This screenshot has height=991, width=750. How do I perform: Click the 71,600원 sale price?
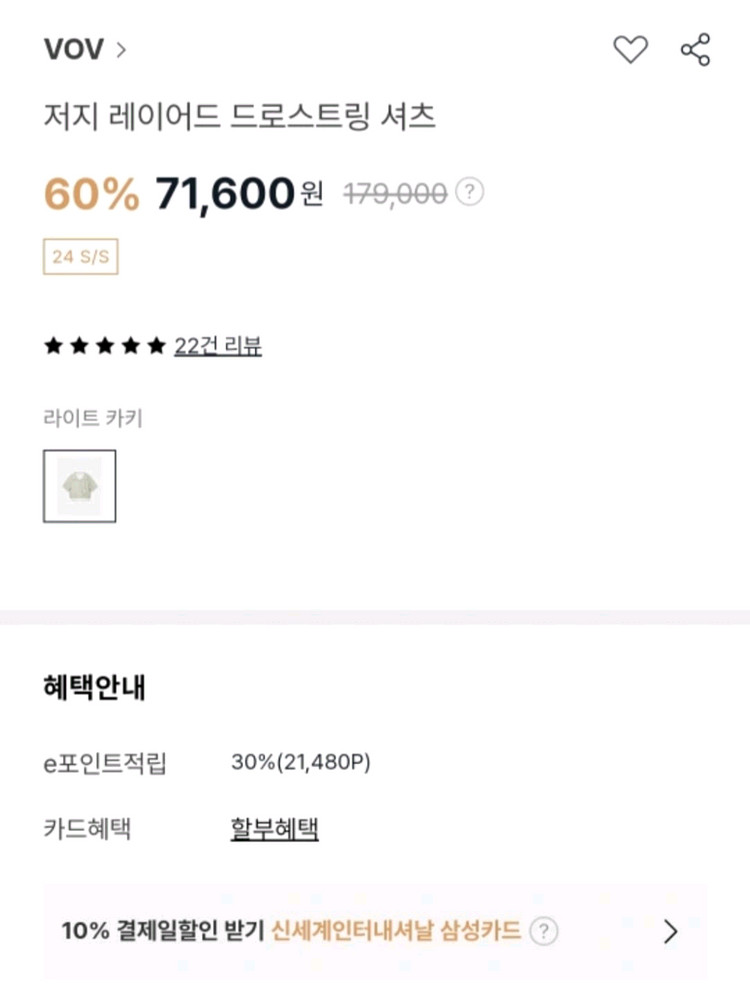(238, 193)
